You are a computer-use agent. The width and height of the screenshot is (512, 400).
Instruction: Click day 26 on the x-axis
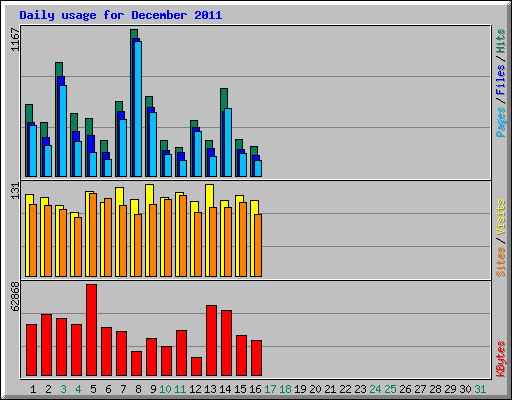[405, 389]
